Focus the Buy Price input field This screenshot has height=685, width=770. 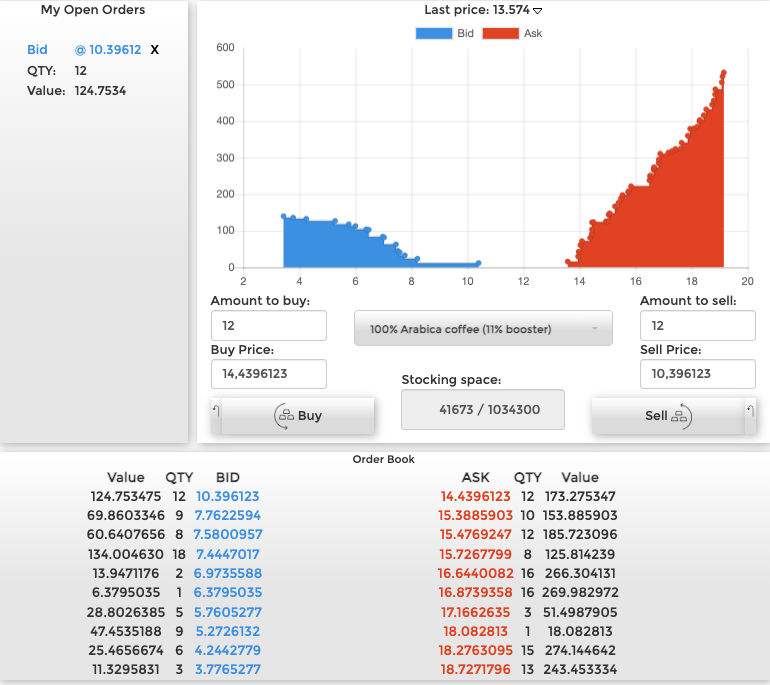269,374
